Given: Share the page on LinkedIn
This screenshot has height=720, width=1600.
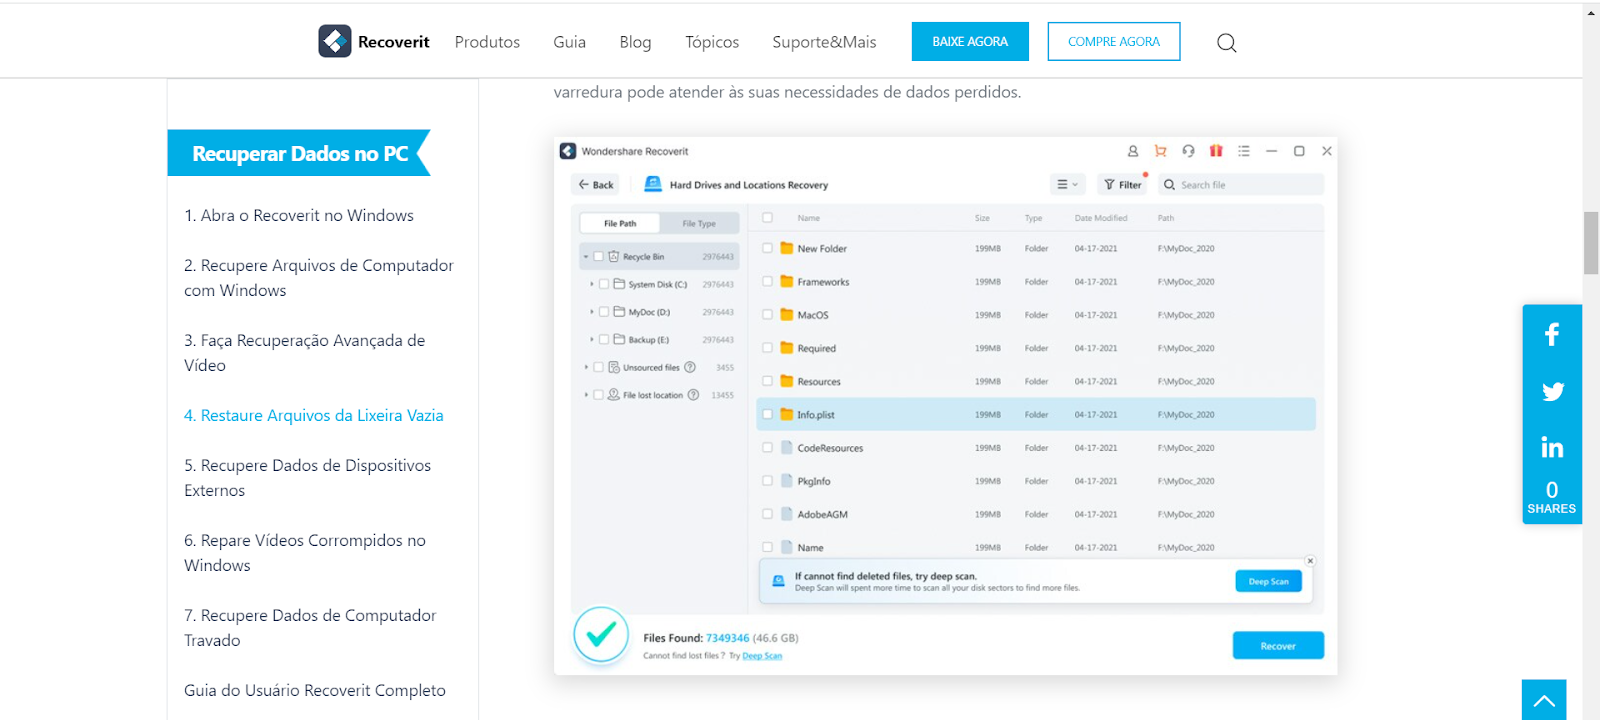Looking at the screenshot, I should (x=1552, y=447).
